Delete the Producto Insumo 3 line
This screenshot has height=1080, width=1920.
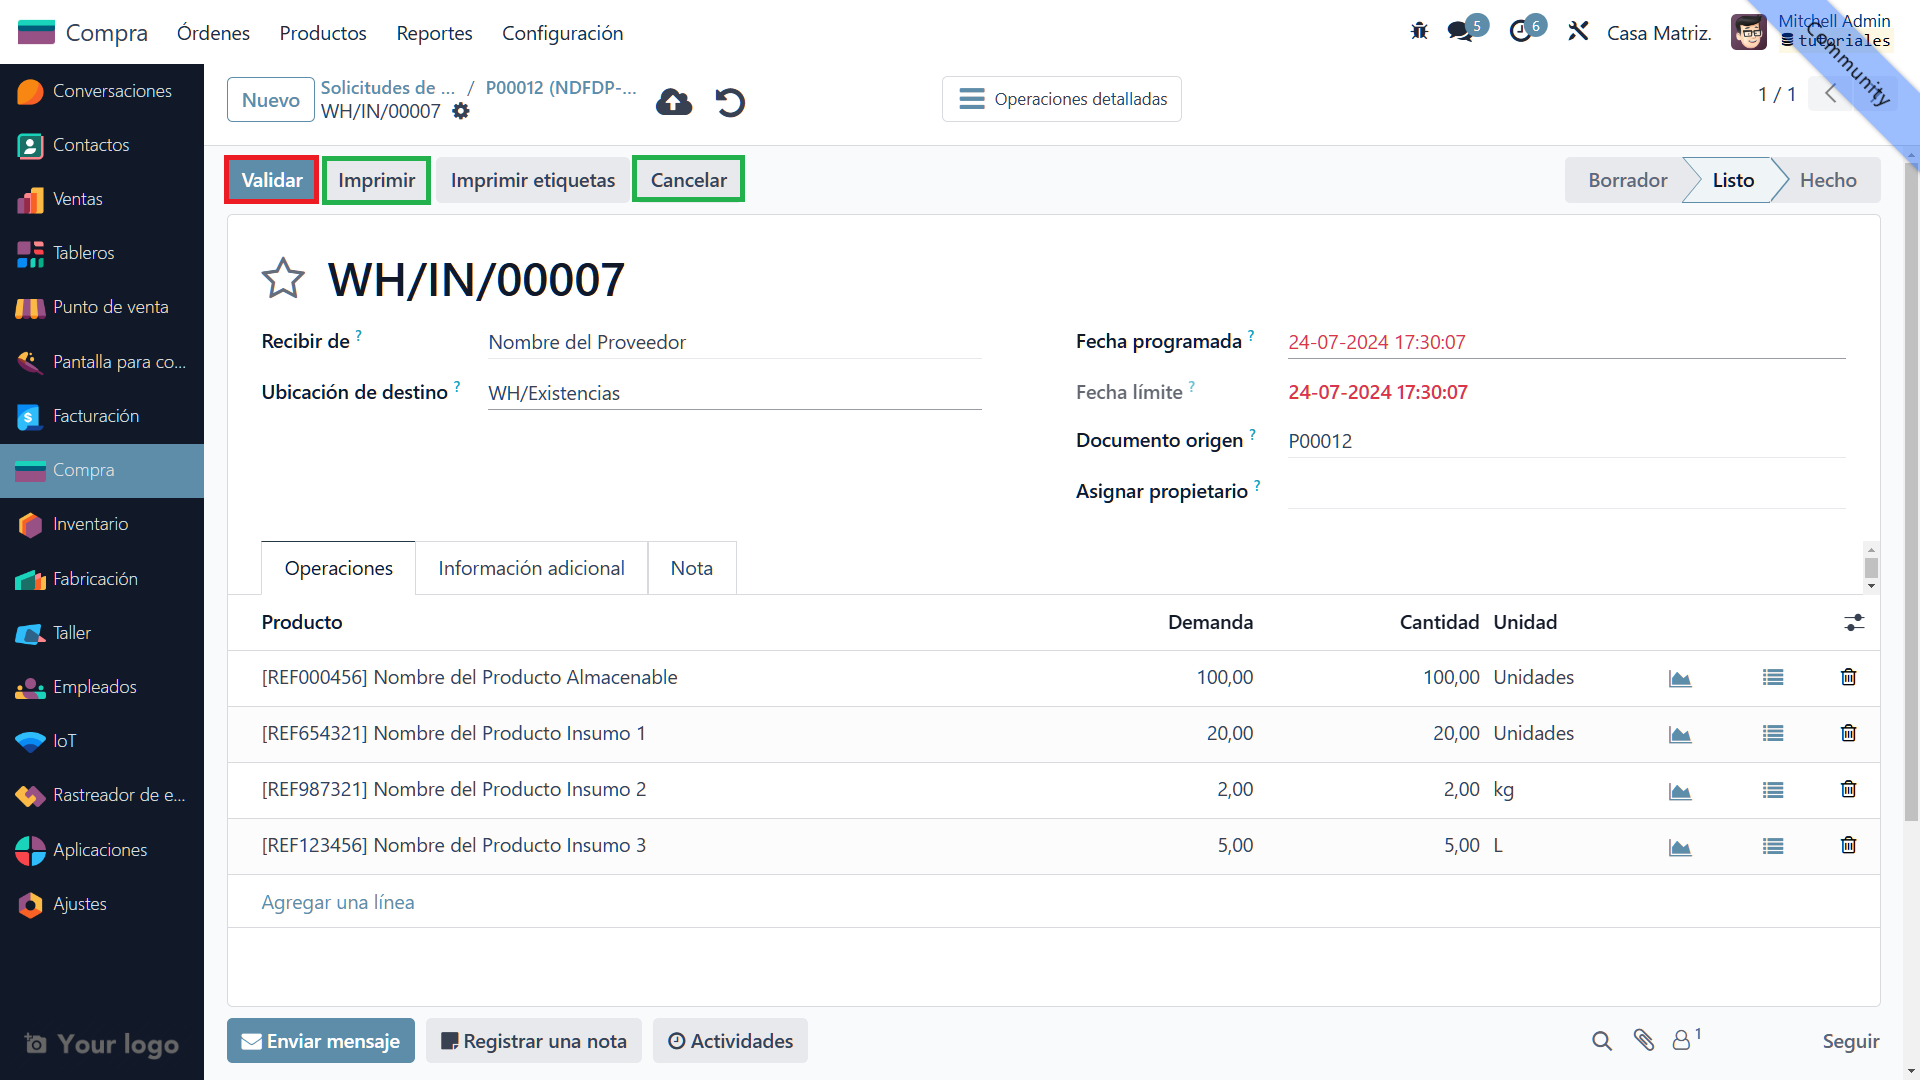[x=1848, y=846]
